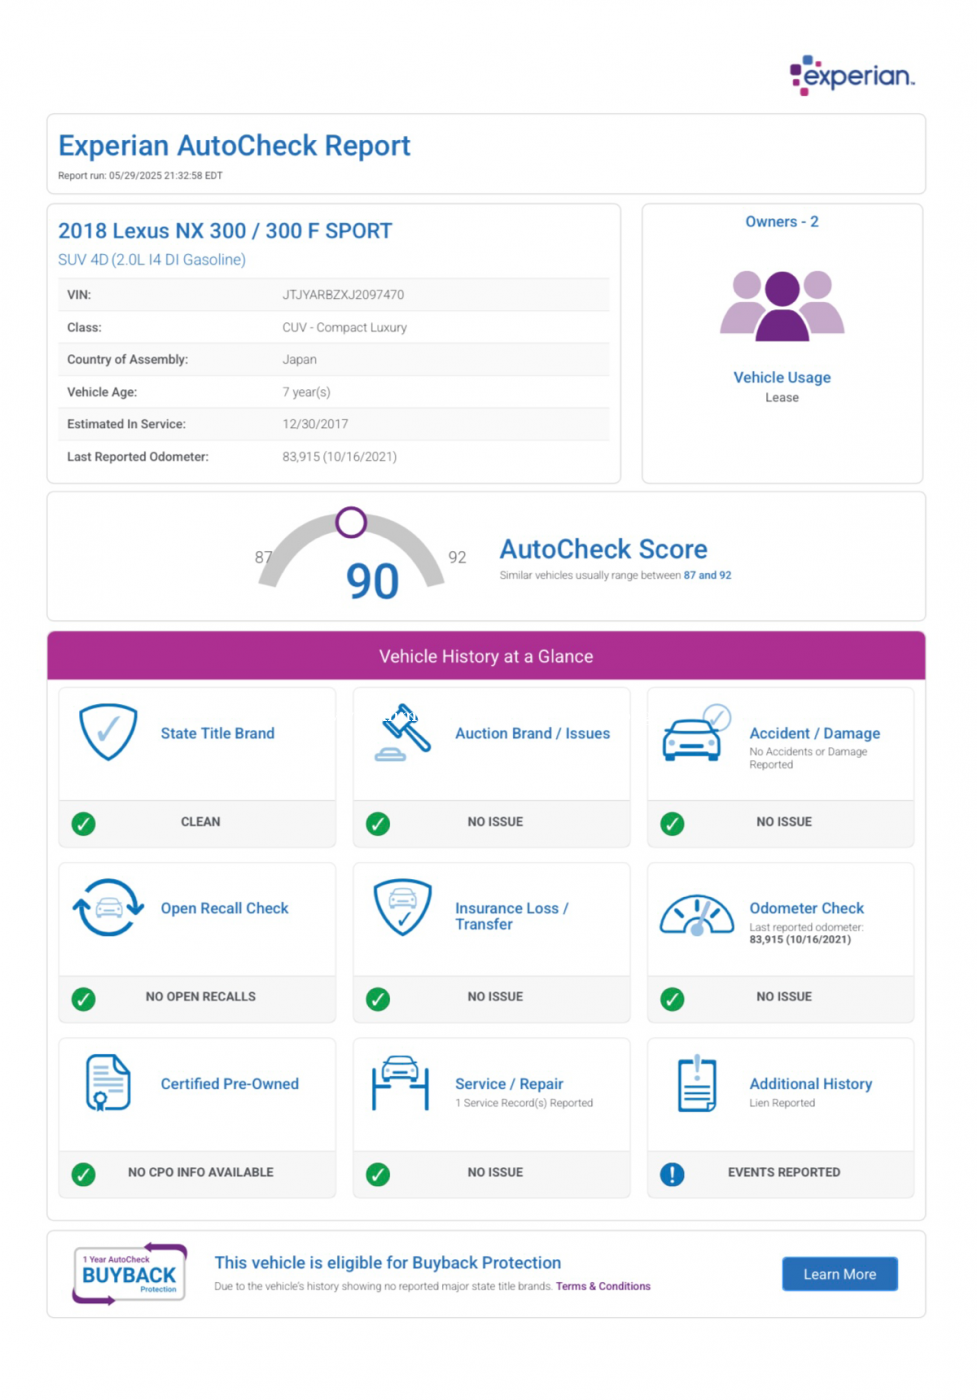
Task: Open the Certified Pre-Owned link
Action: click(230, 1084)
